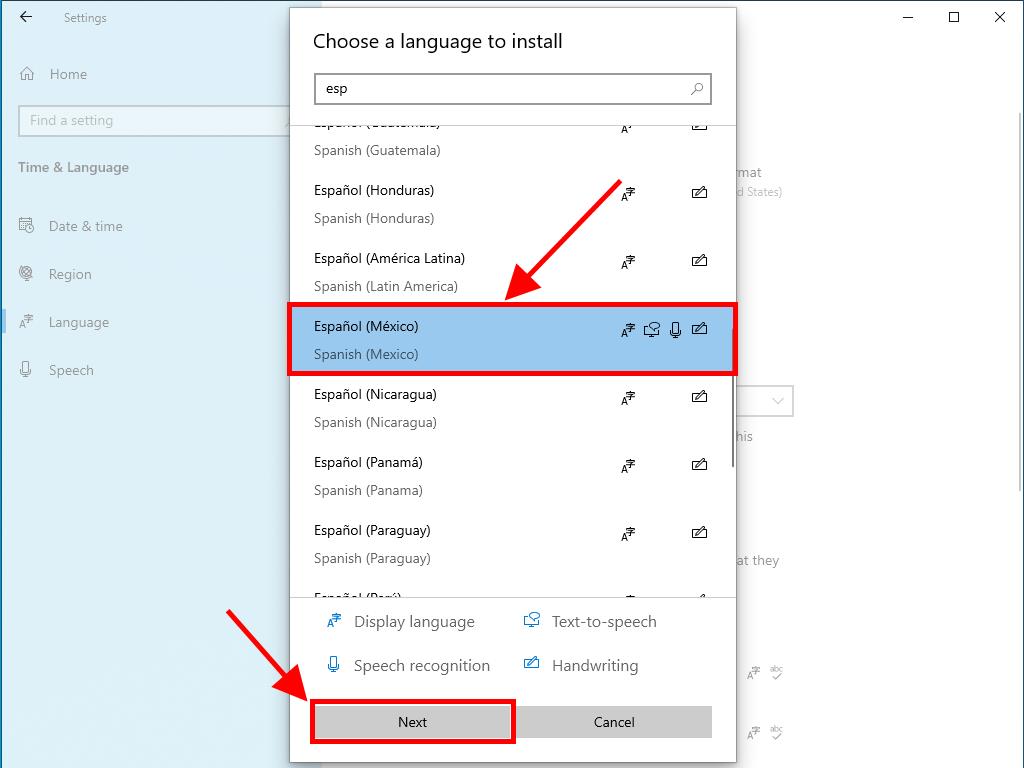Viewport: 1024px width, 768px height.
Task: Click text-to-speech icon on Español (México) row
Action: pyautogui.click(x=652, y=329)
